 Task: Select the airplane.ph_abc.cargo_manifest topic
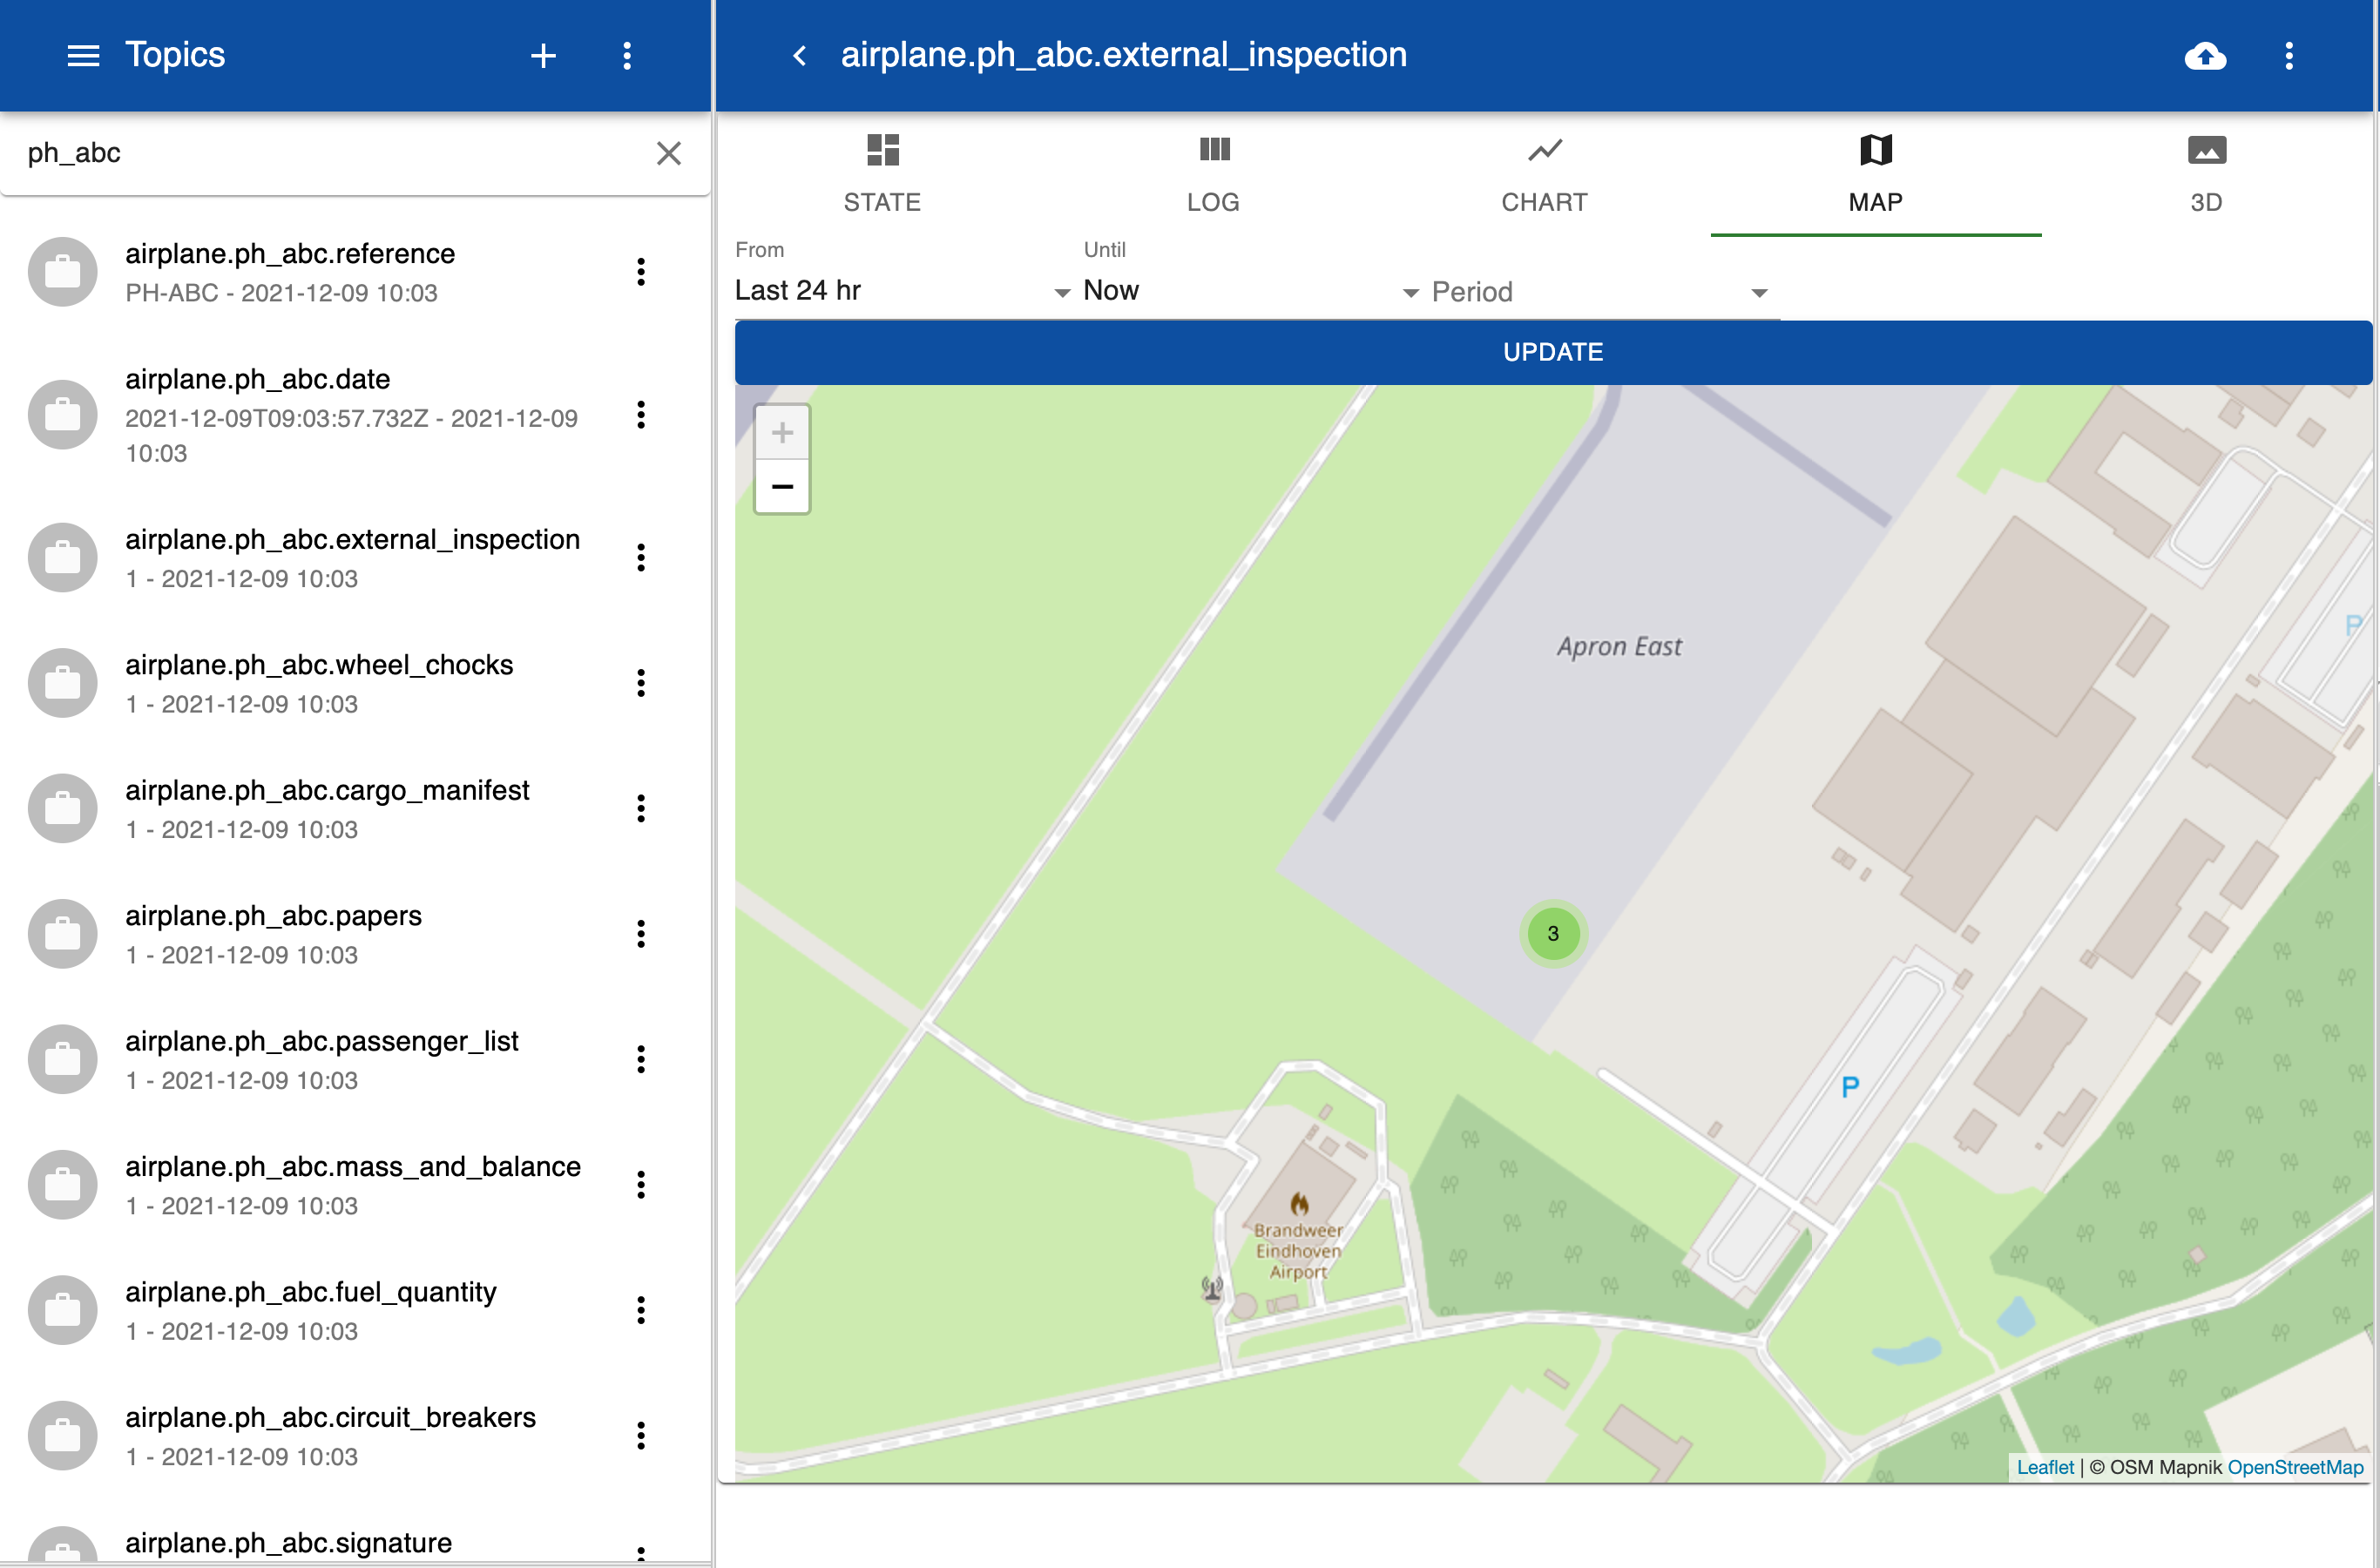click(x=355, y=808)
